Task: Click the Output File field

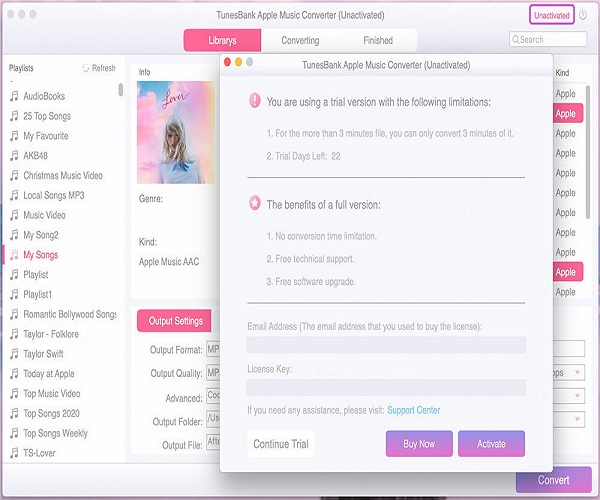Action: pos(213,442)
